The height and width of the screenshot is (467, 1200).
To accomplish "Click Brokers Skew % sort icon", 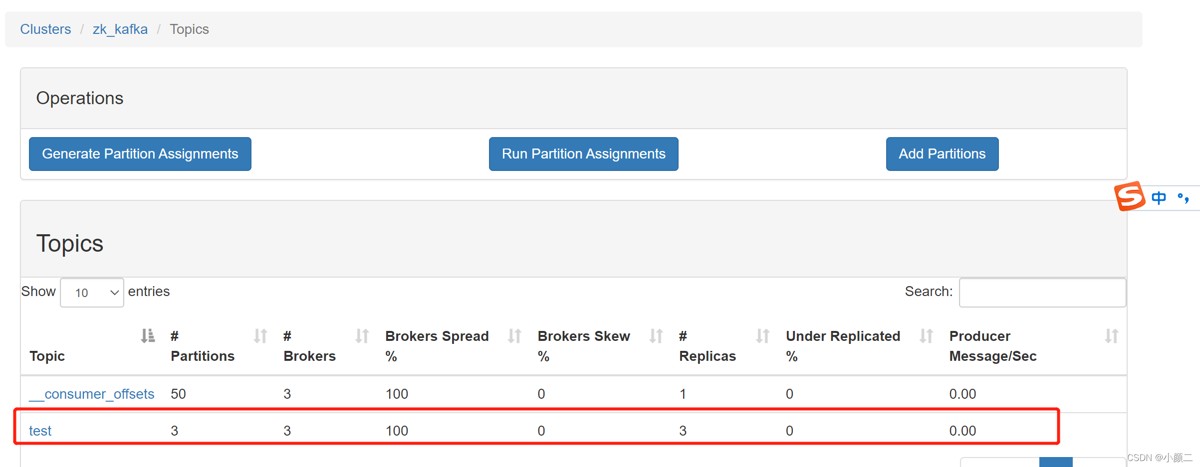I will [656, 336].
